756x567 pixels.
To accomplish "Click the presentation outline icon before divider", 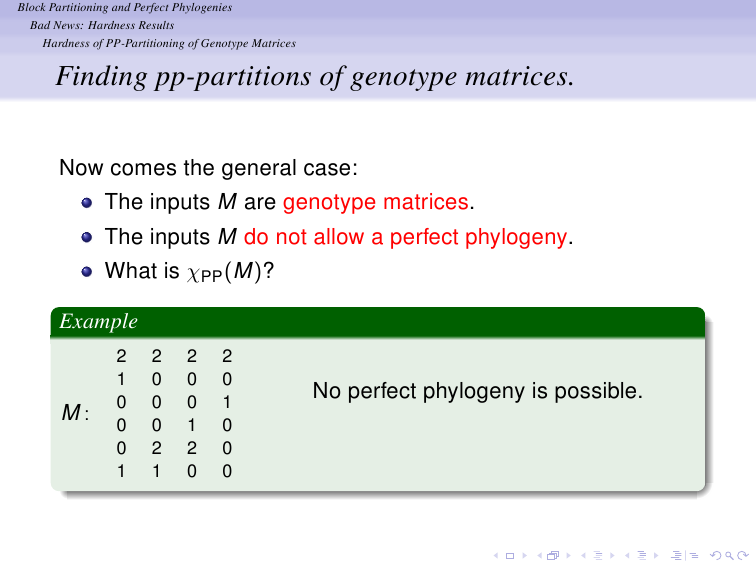I will click(676, 555).
